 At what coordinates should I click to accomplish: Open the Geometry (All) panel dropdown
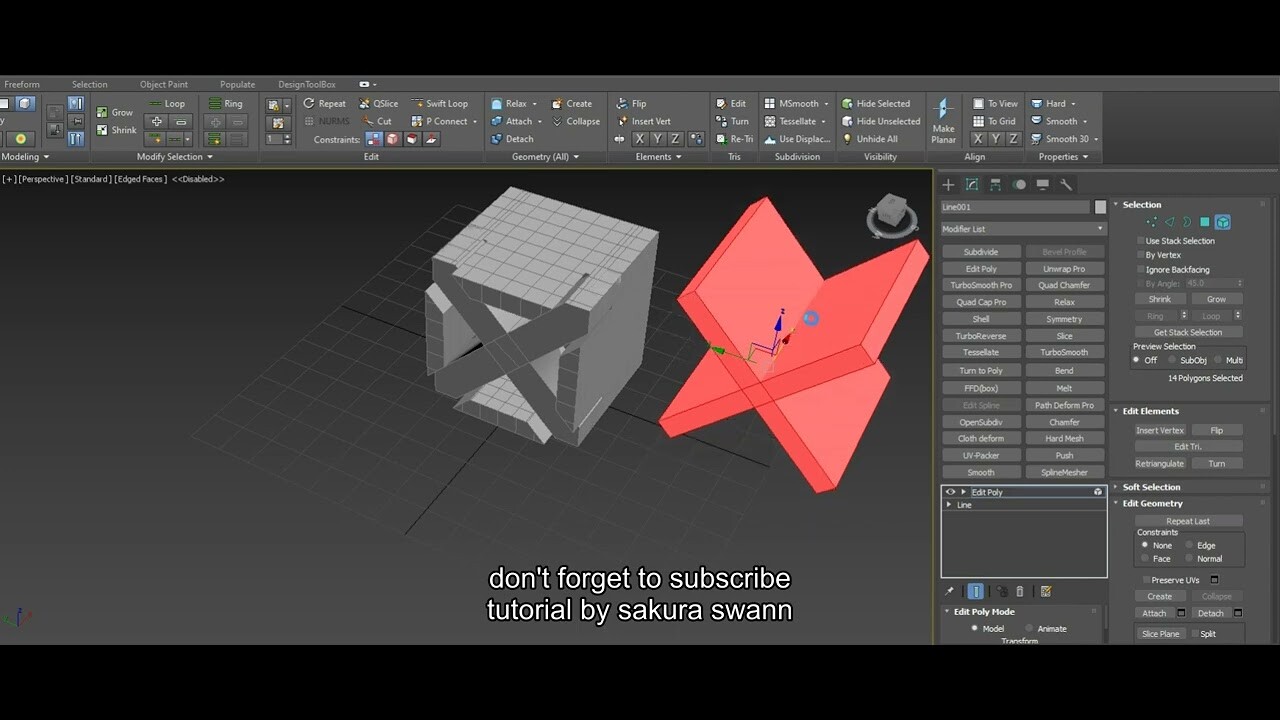pos(545,157)
